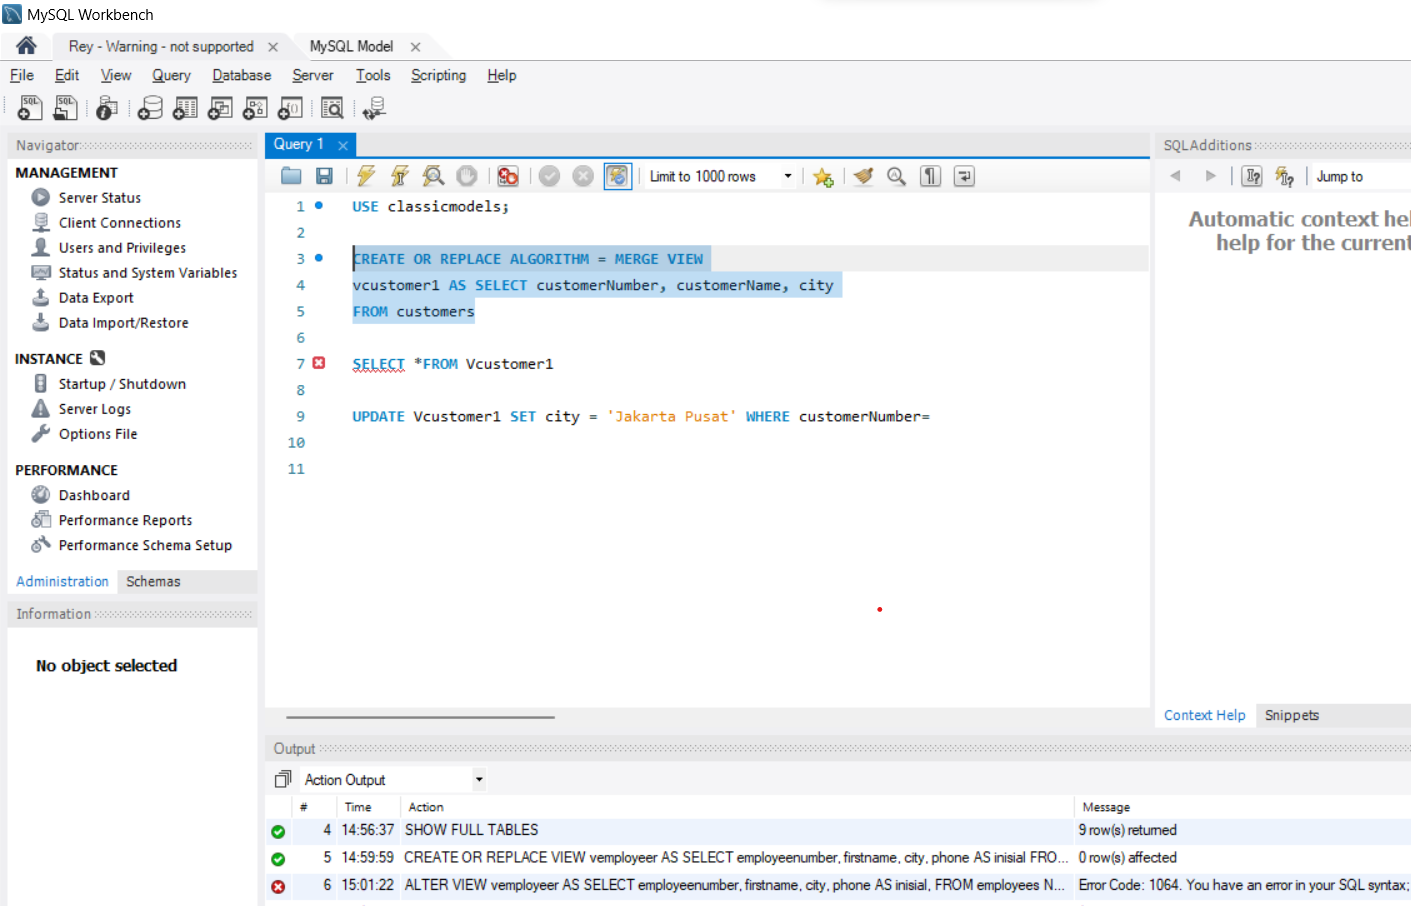The image size is (1411, 906).
Task: Select the Context Help tab
Action: (1205, 715)
